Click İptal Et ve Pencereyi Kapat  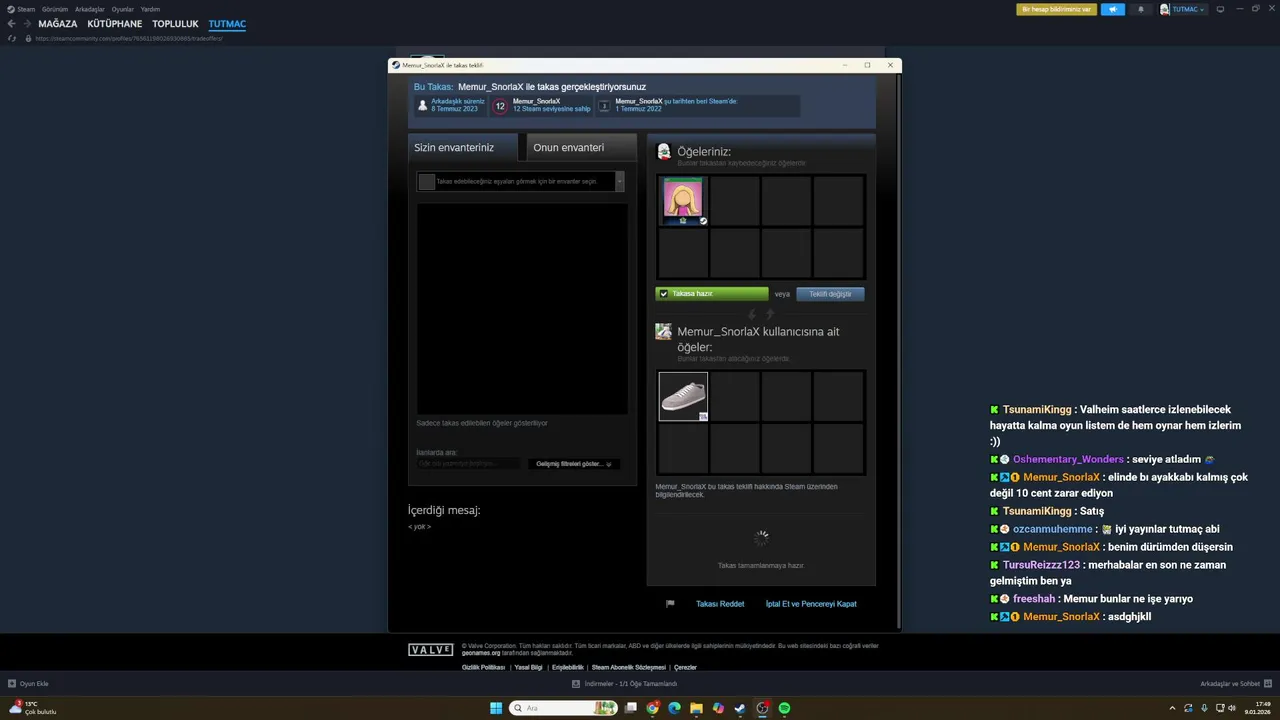811,604
